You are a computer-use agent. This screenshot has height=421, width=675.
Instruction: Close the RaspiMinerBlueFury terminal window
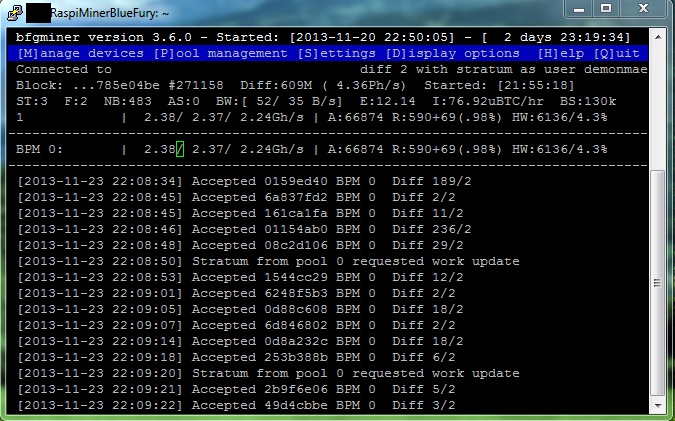[x=644, y=9]
